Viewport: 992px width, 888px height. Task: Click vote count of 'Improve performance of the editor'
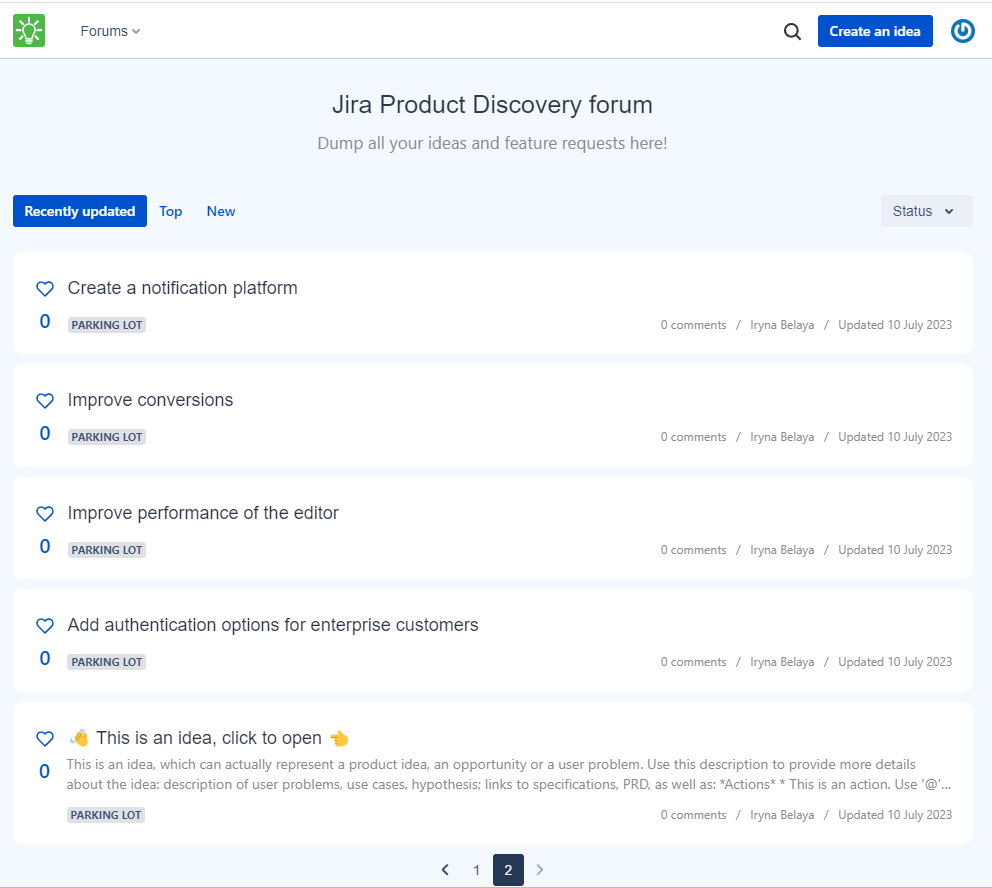tap(45, 546)
